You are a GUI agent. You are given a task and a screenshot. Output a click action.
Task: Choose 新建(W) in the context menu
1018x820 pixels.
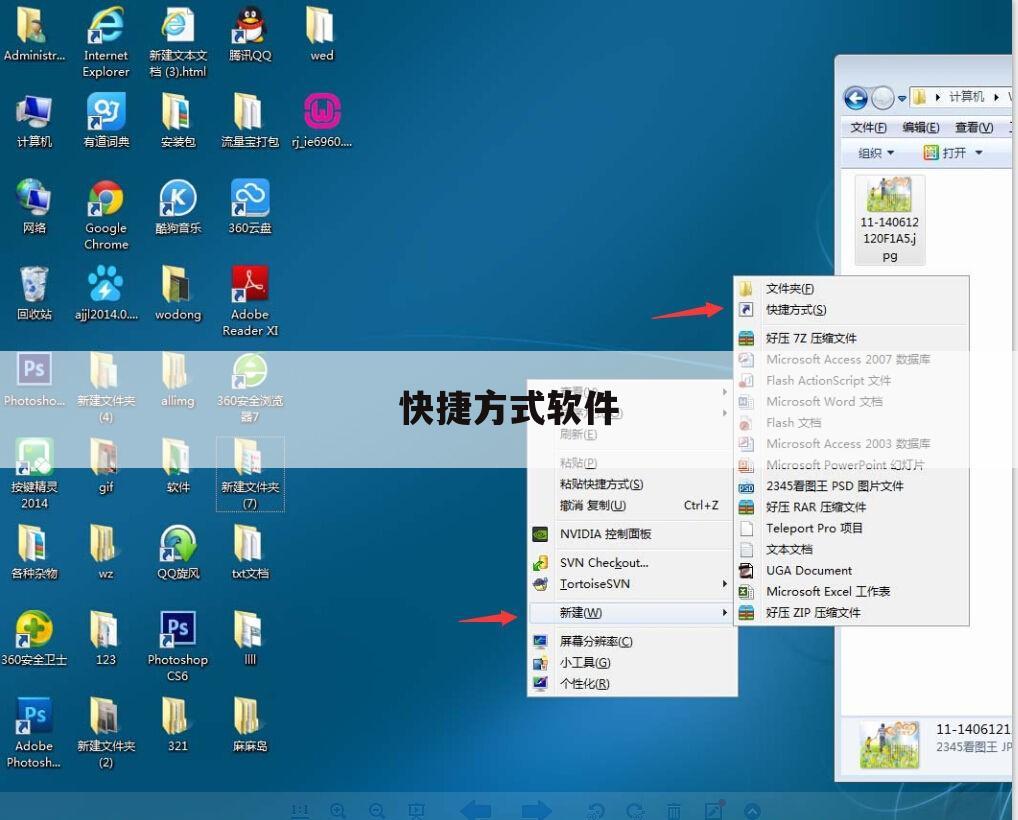click(631, 612)
